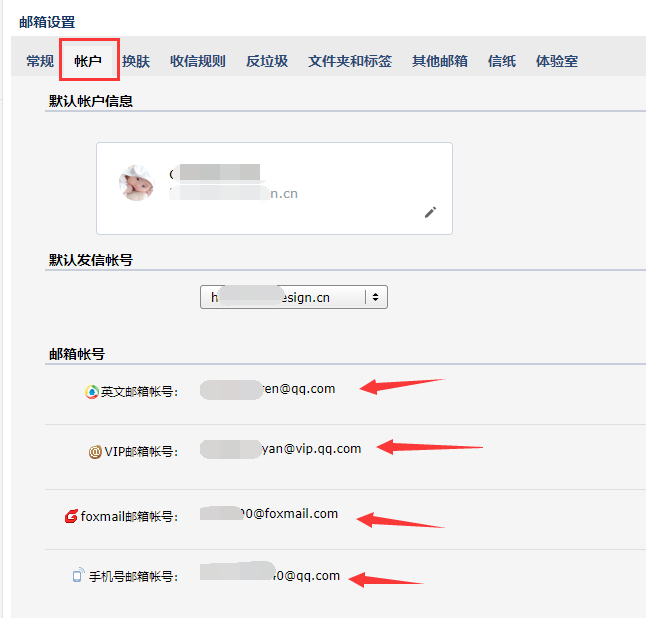The image size is (646, 618).
Task: Click the @foxmail.com mailbox address
Action: (x=269, y=514)
